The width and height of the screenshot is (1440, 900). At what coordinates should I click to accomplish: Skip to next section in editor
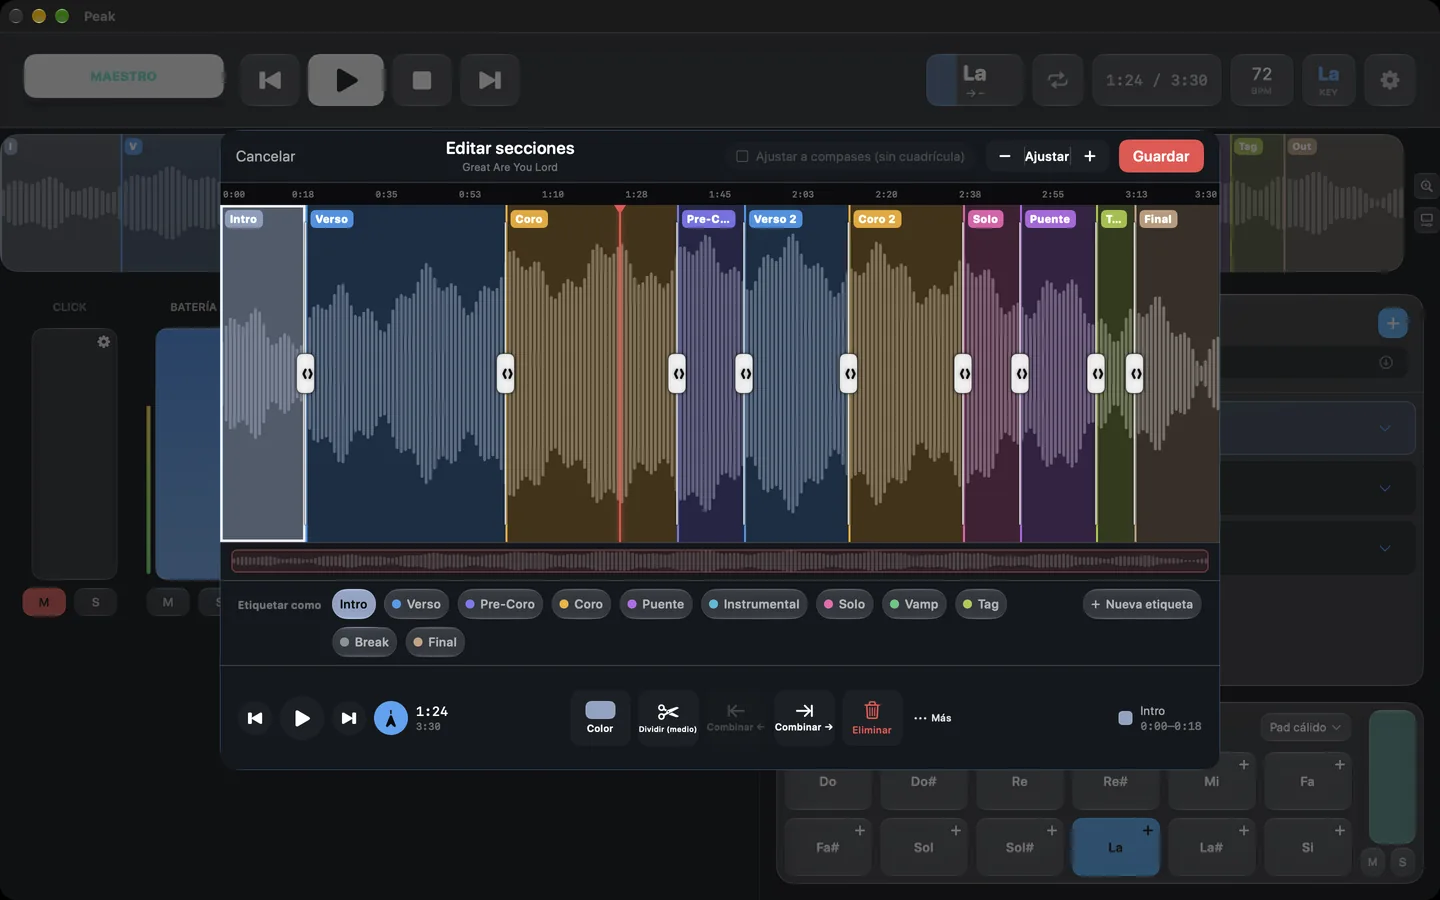348,718
